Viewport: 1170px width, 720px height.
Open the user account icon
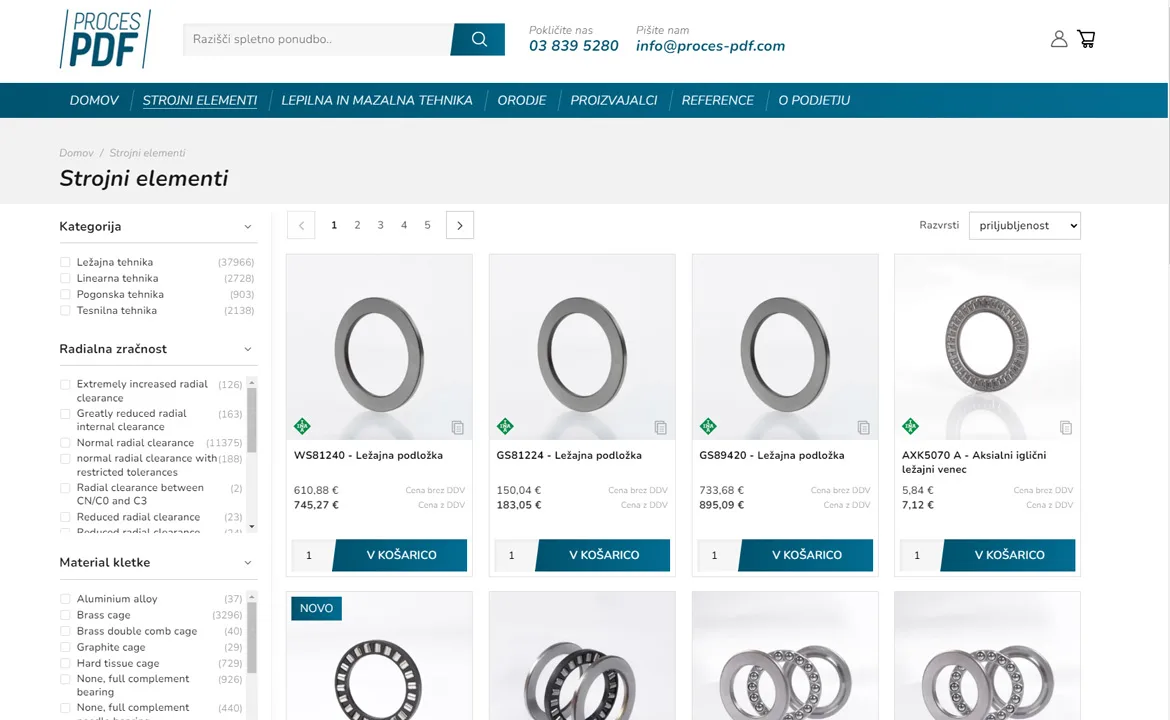coord(1059,39)
